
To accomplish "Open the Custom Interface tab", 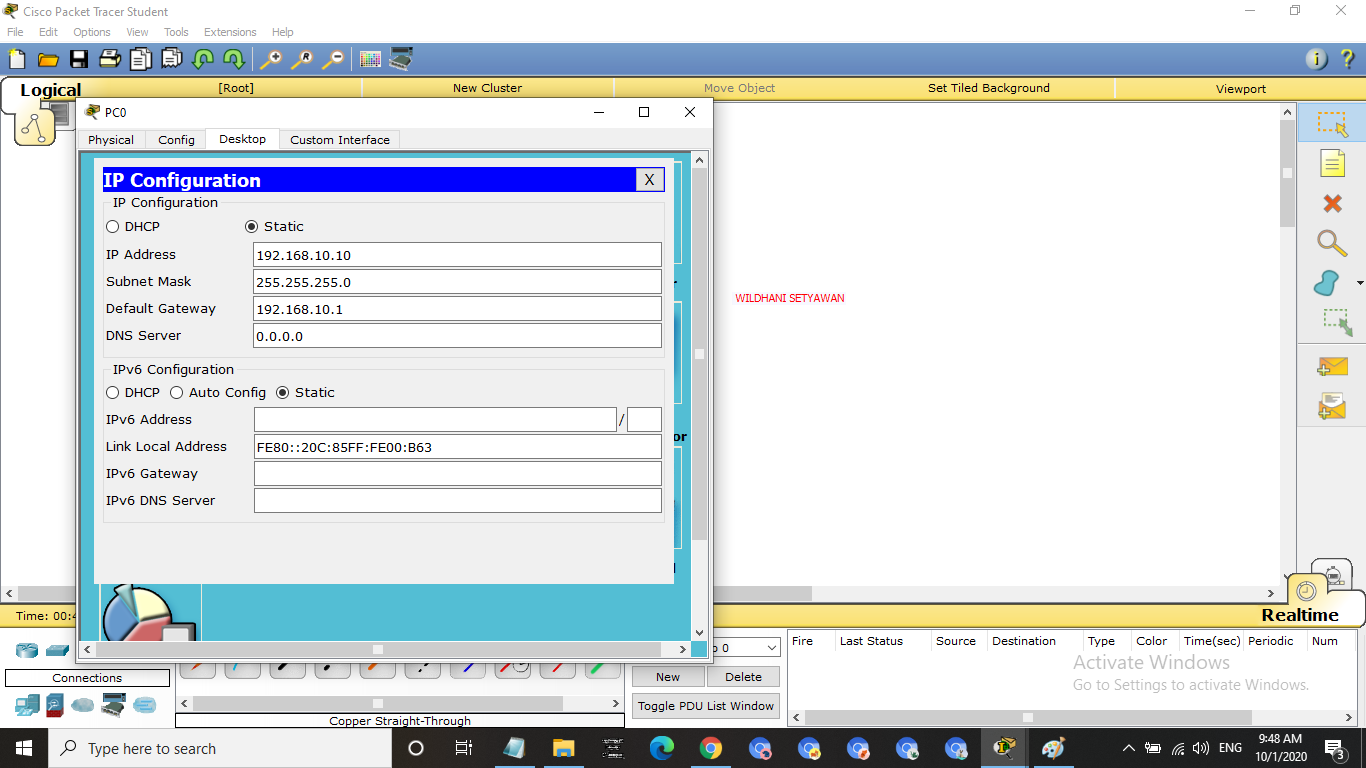I will [340, 140].
